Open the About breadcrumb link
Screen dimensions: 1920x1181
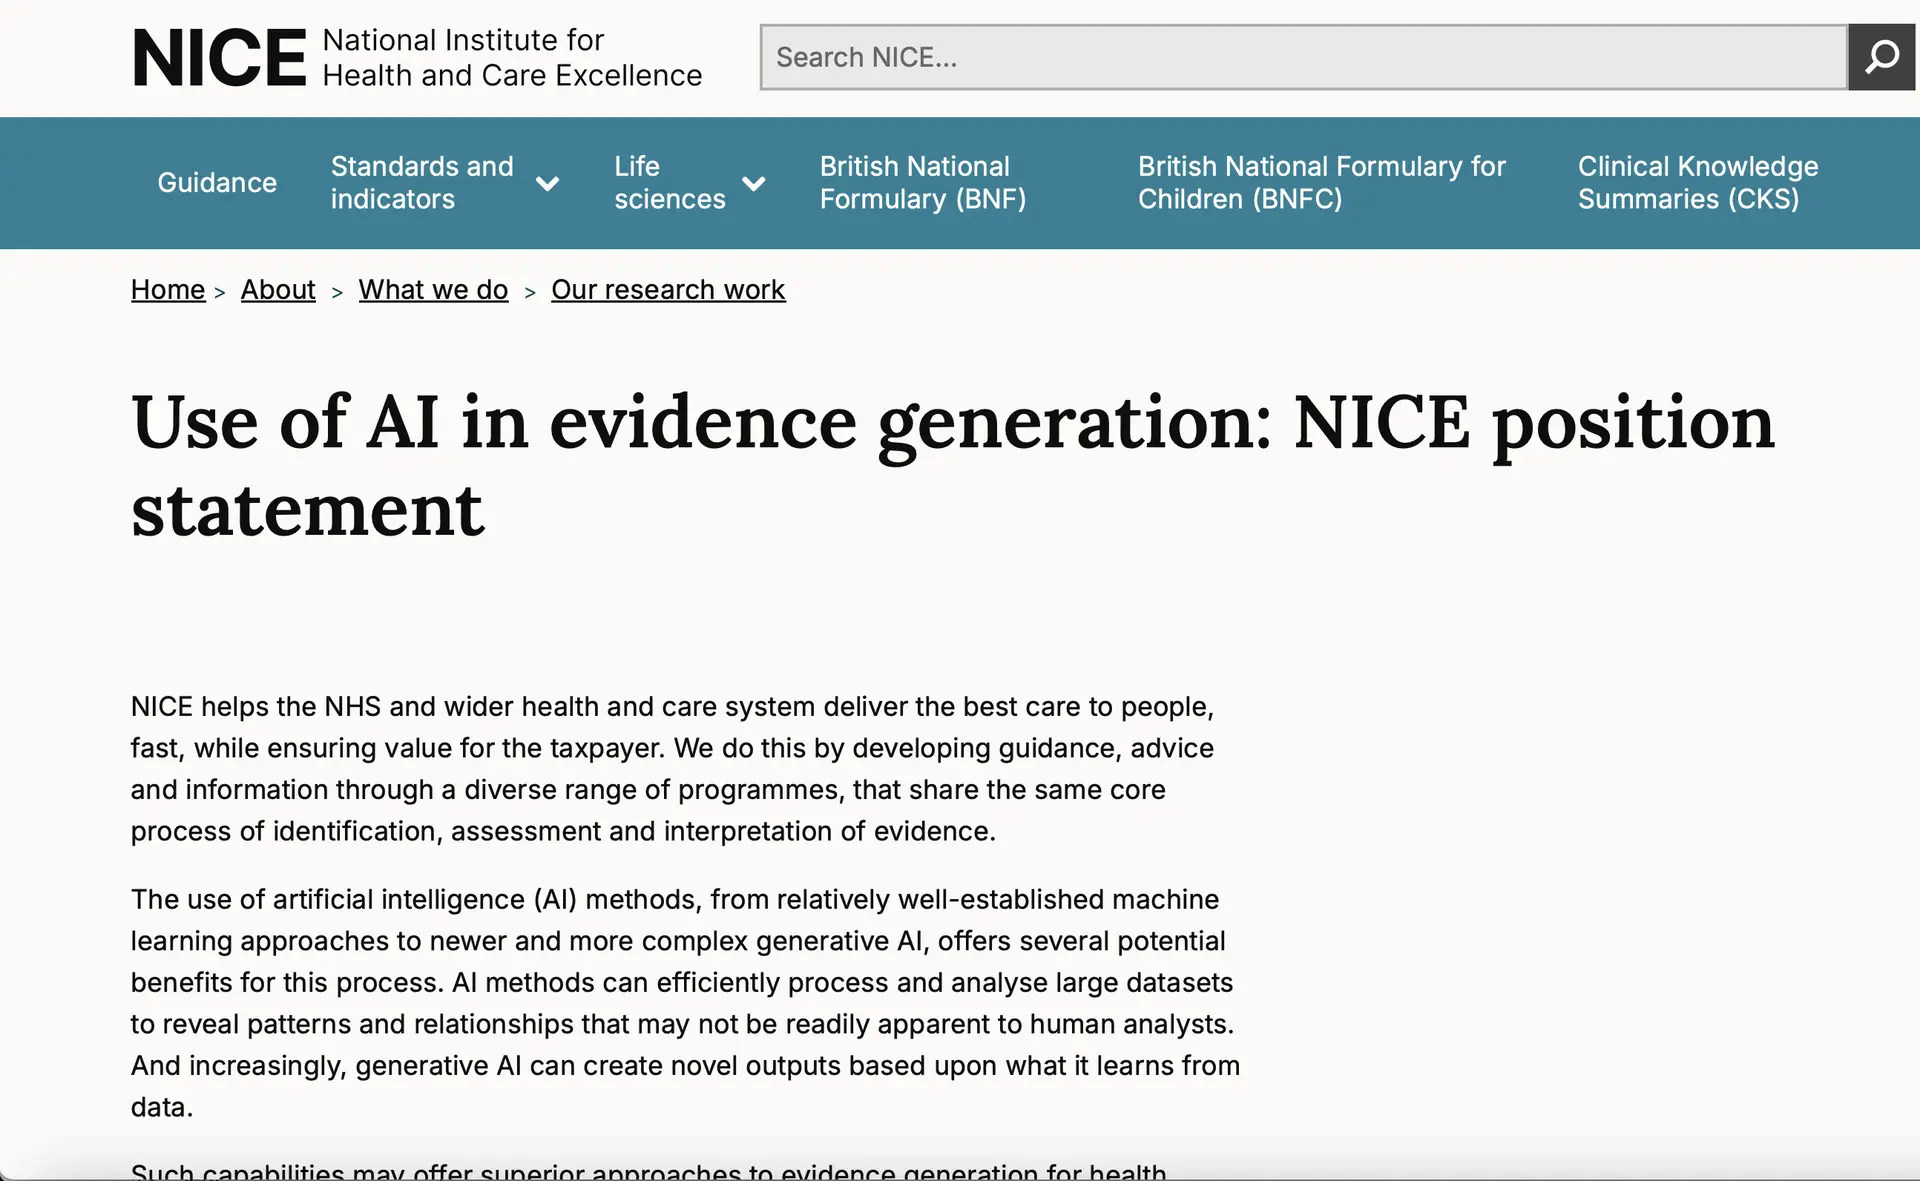pos(277,290)
